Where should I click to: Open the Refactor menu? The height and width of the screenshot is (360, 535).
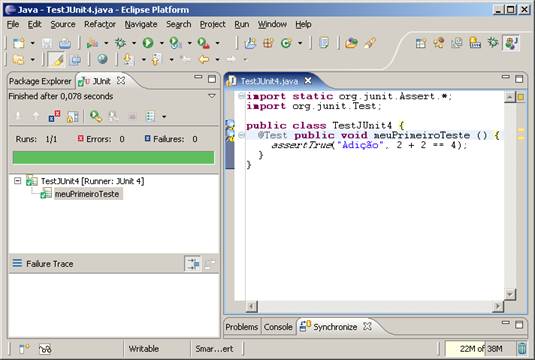click(x=100, y=25)
